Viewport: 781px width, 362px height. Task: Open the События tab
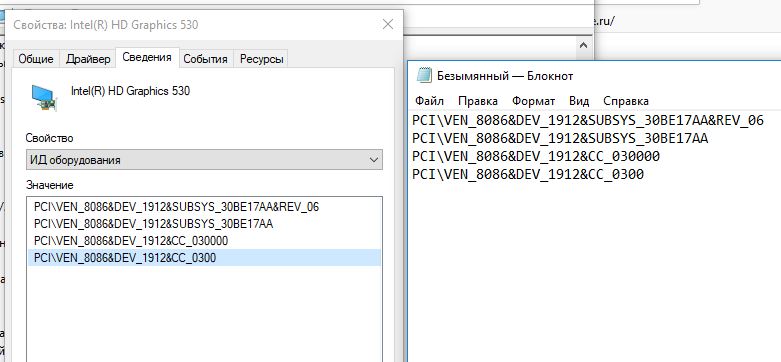click(205, 59)
